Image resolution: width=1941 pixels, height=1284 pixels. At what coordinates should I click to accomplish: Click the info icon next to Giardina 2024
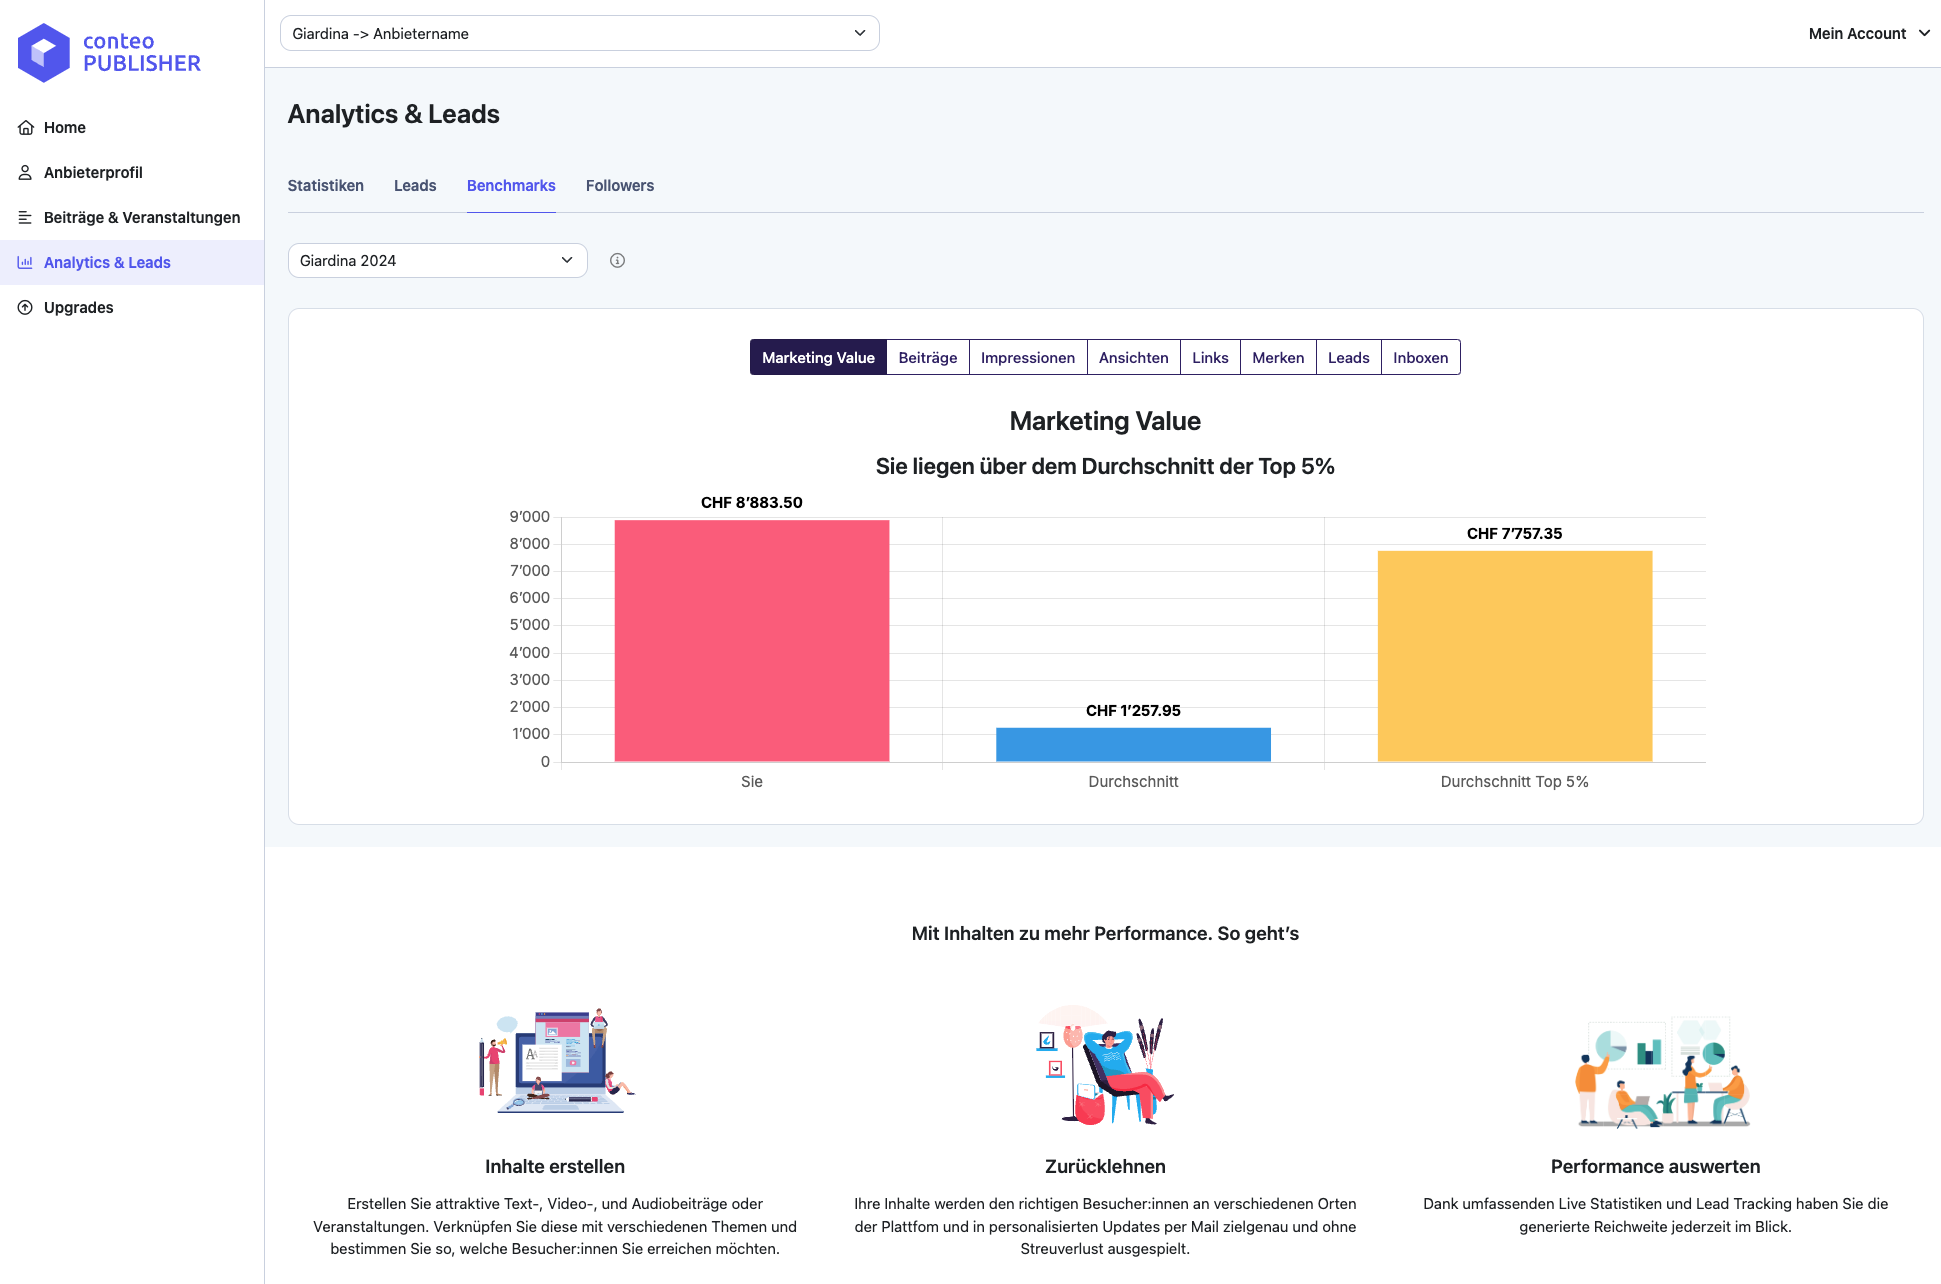(616, 261)
